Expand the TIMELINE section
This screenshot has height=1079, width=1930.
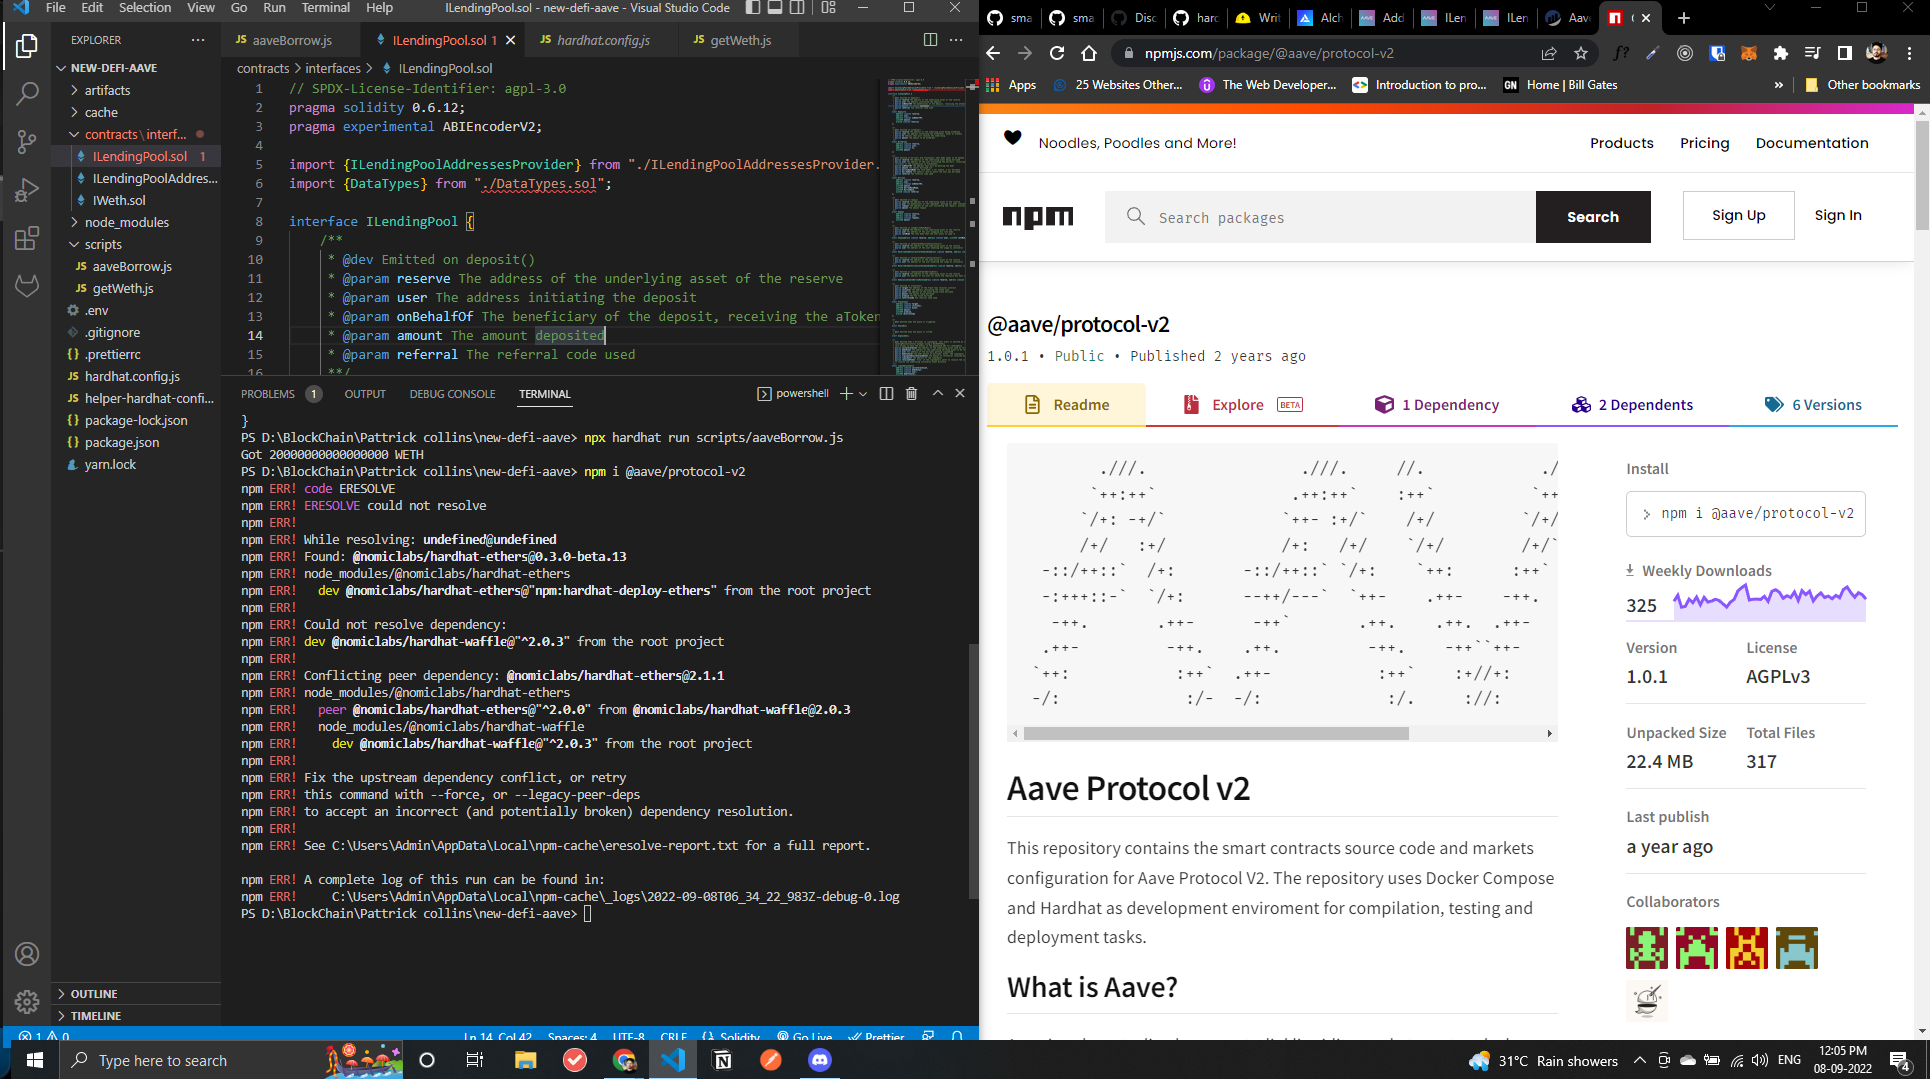click(137, 1015)
